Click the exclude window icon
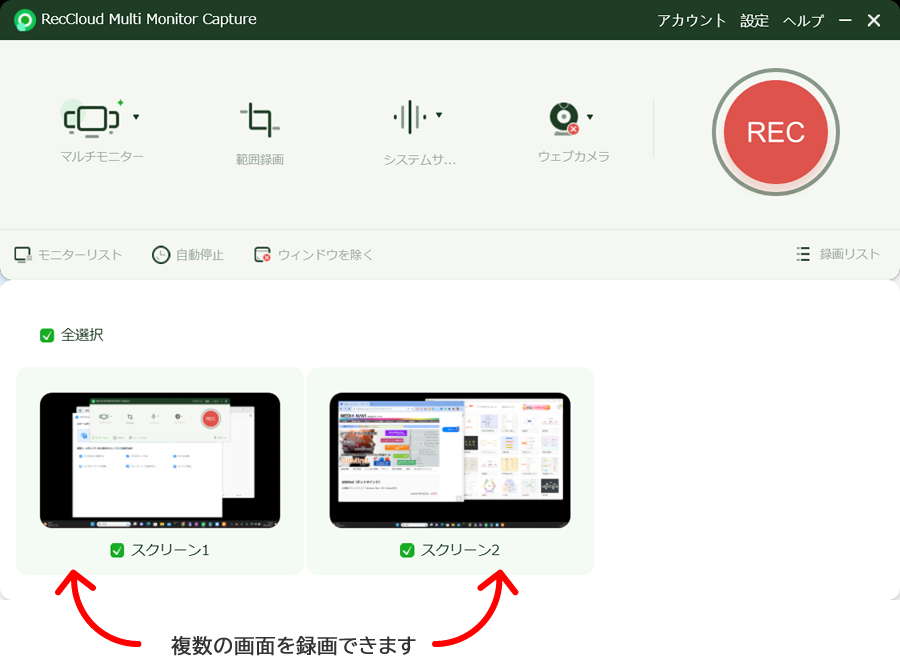This screenshot has height=656, width=900. [x=262, y=255]
